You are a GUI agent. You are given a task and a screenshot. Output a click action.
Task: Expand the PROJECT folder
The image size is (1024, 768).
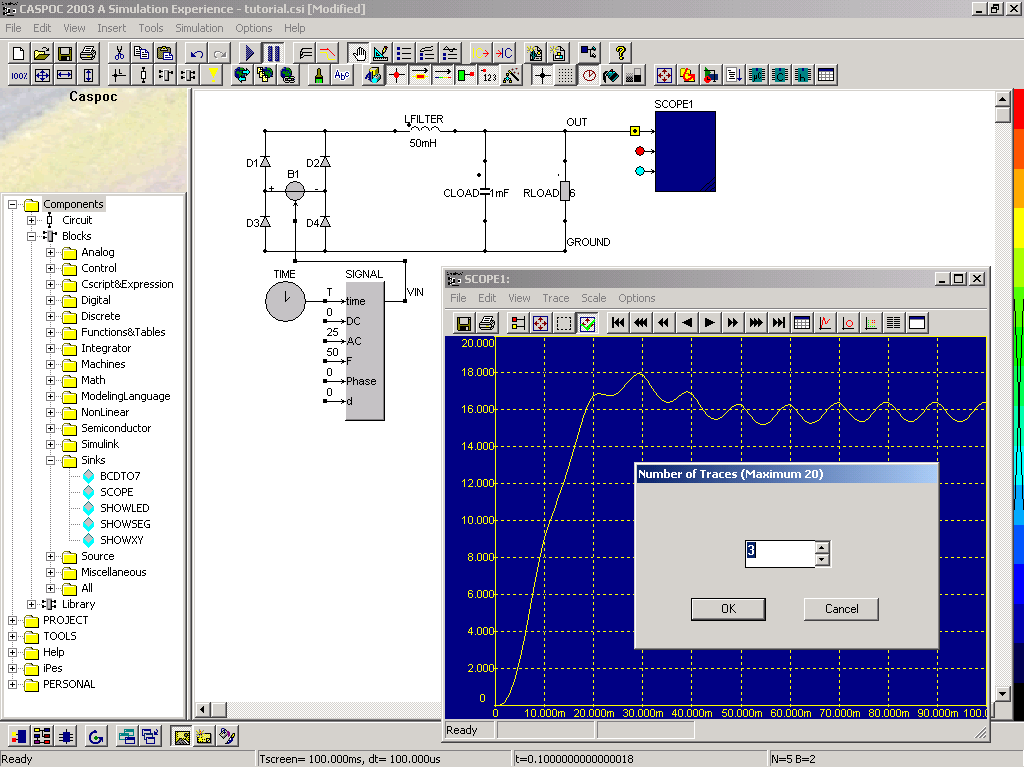point(12,620)
